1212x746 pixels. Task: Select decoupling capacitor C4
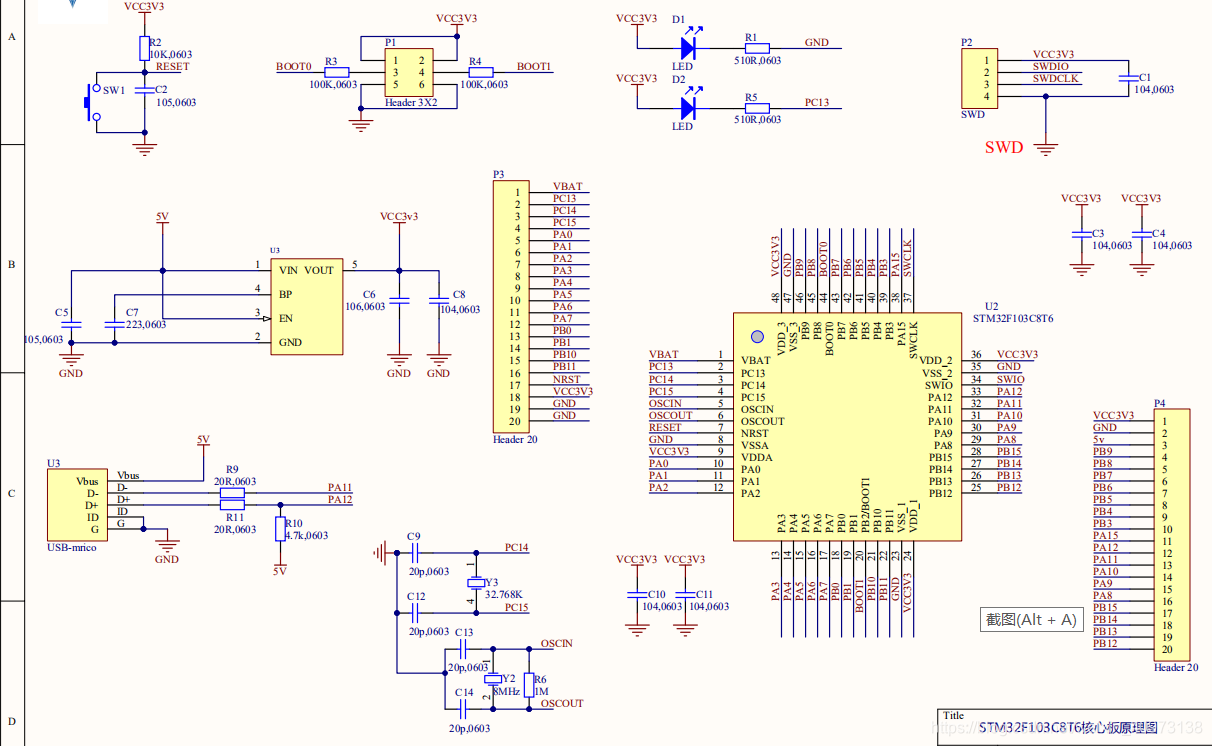click(x=1141, y=234)
